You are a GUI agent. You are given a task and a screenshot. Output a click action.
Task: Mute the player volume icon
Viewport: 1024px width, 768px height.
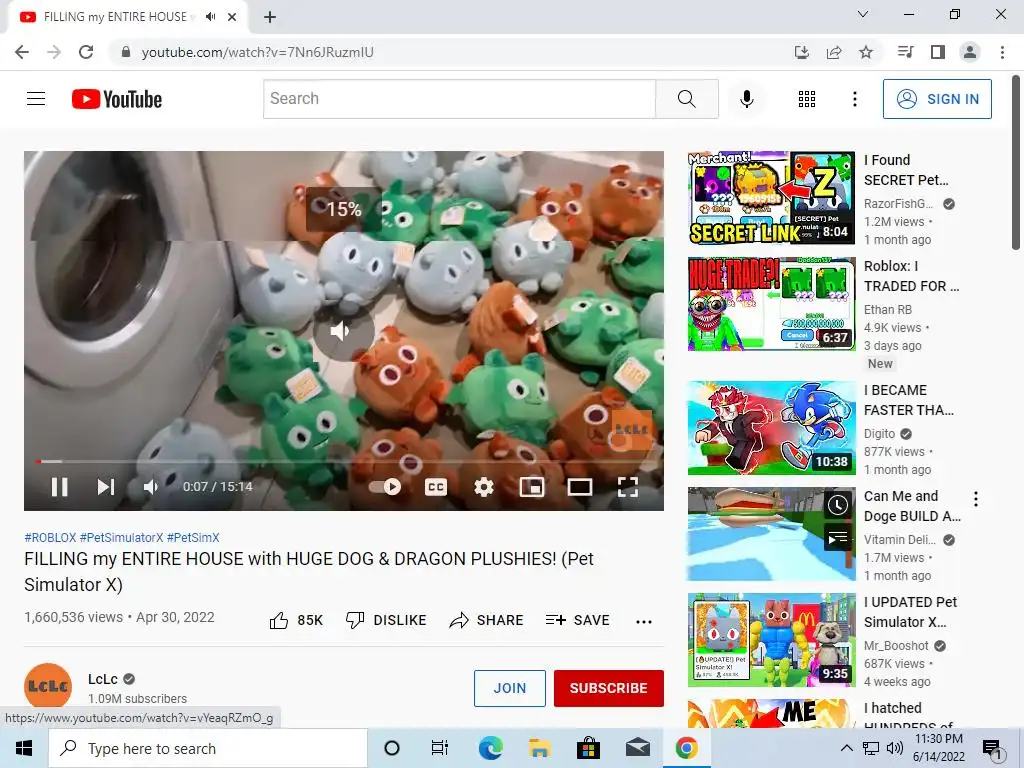coord(151,487)
